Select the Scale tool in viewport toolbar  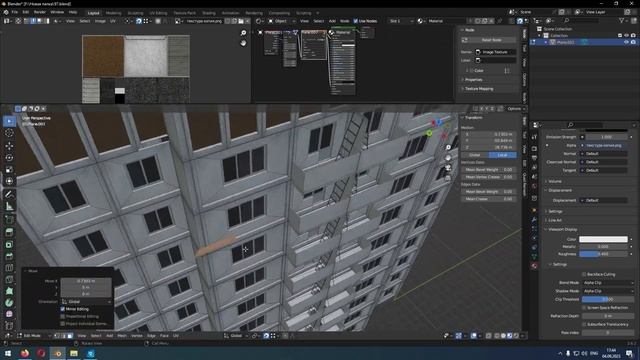9,169
